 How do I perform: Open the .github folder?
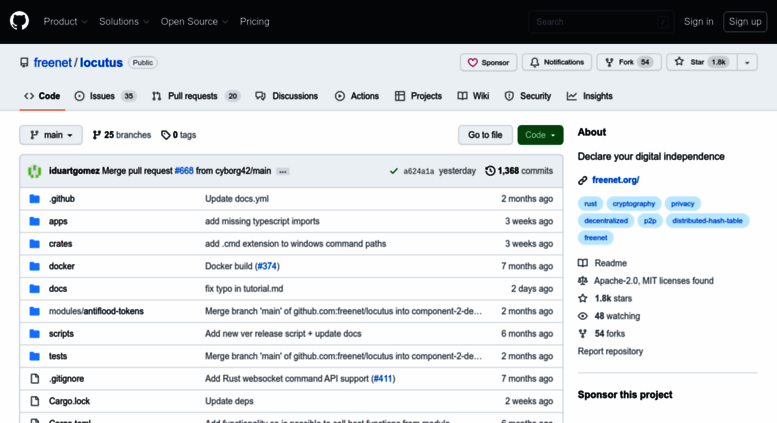(x=62, y=199)
